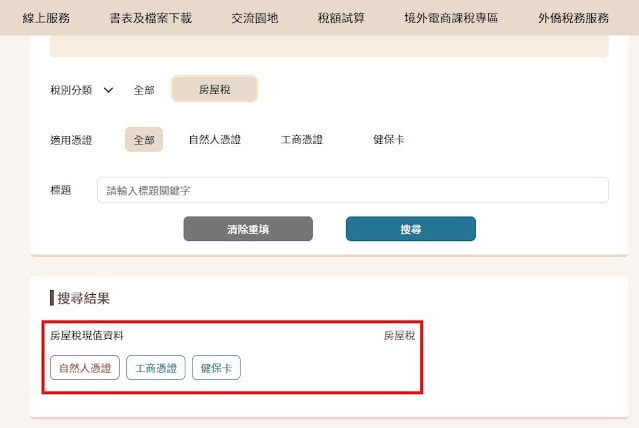The image size is (639, 428).
Task: Click the 工商憑證 tag in results
Action: point(156,368)
